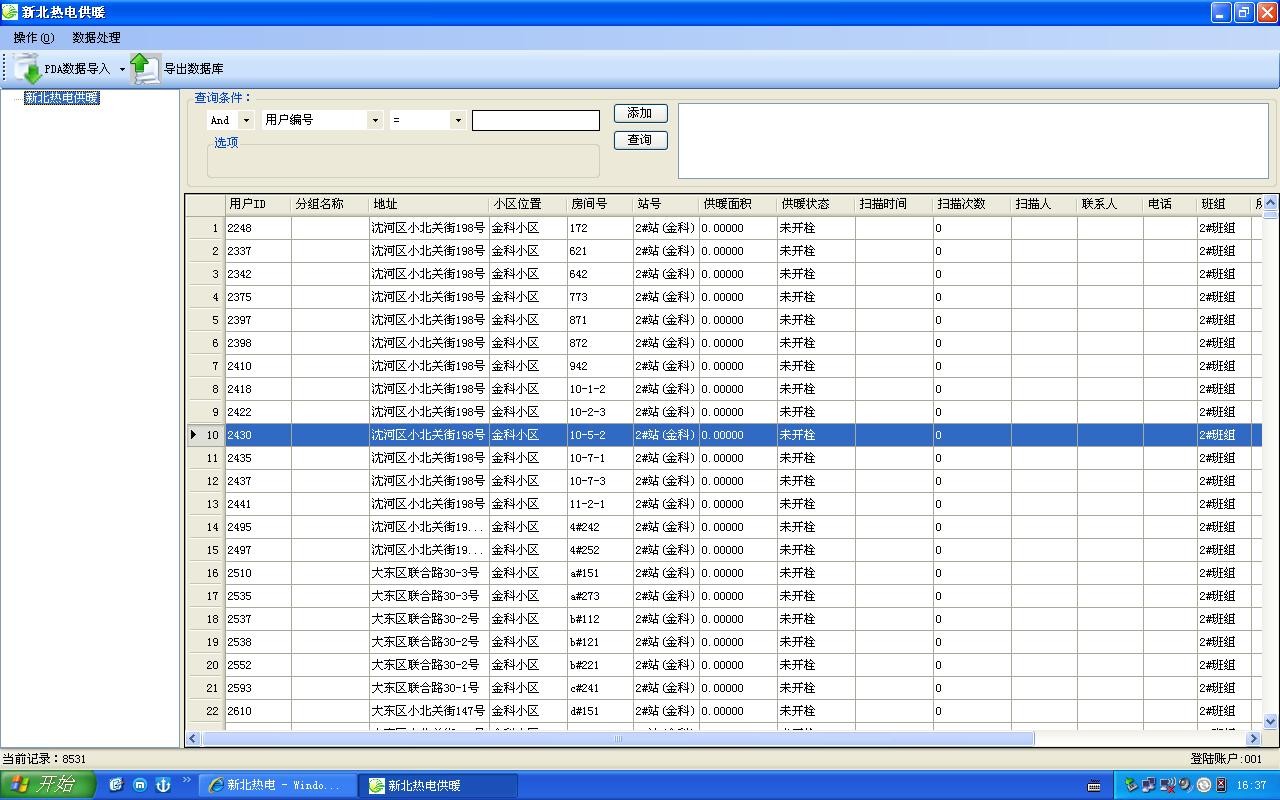Click the 供暖状态 column header
This screenshot has height=800, width=1280.
coord(805,204)
